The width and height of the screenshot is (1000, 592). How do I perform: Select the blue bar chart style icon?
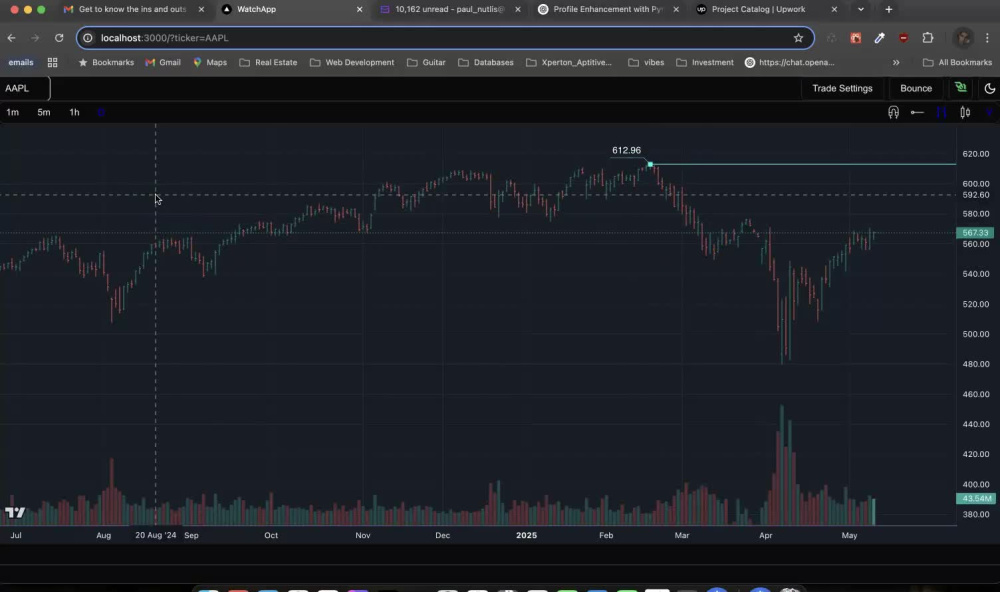pyautogui.click(x=941, y=112)
